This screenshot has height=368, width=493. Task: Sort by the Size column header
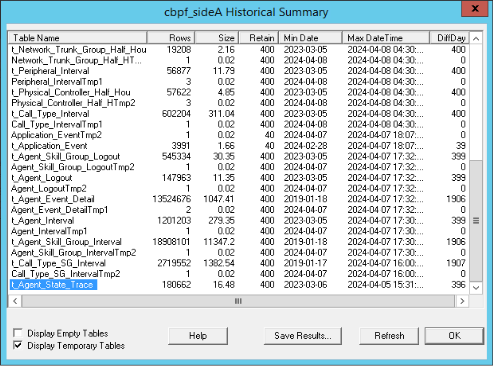(x=217, y=38)
